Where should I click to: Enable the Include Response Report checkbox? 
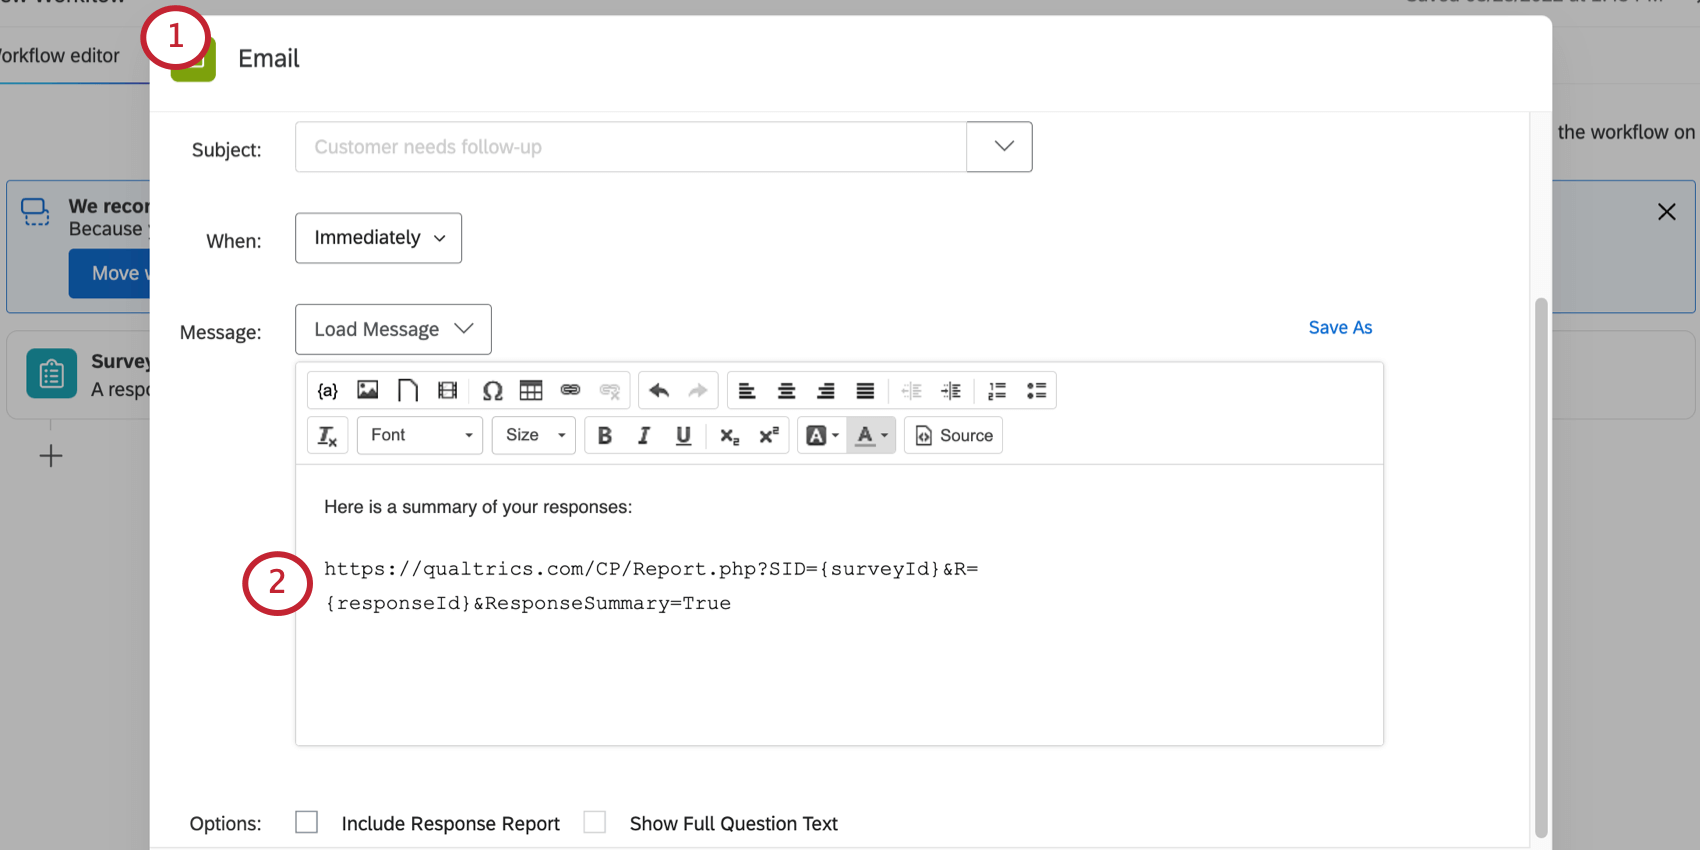coord(307,822)
